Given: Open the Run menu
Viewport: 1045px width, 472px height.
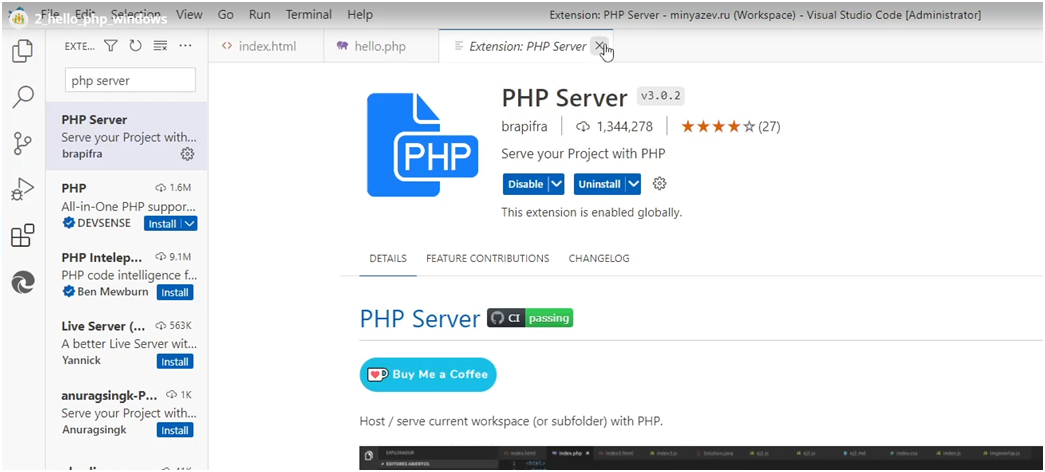Looking at the screenshot, I should point(260,14).
